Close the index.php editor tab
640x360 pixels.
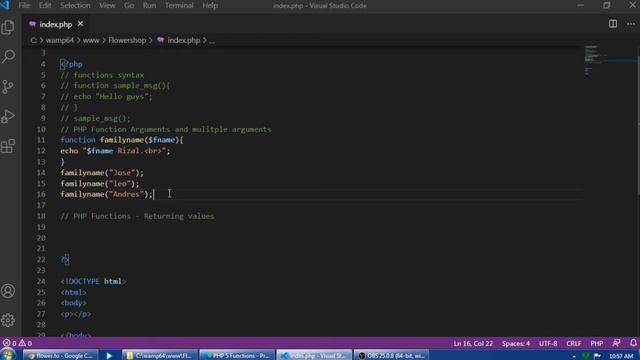tap(80, 24)
